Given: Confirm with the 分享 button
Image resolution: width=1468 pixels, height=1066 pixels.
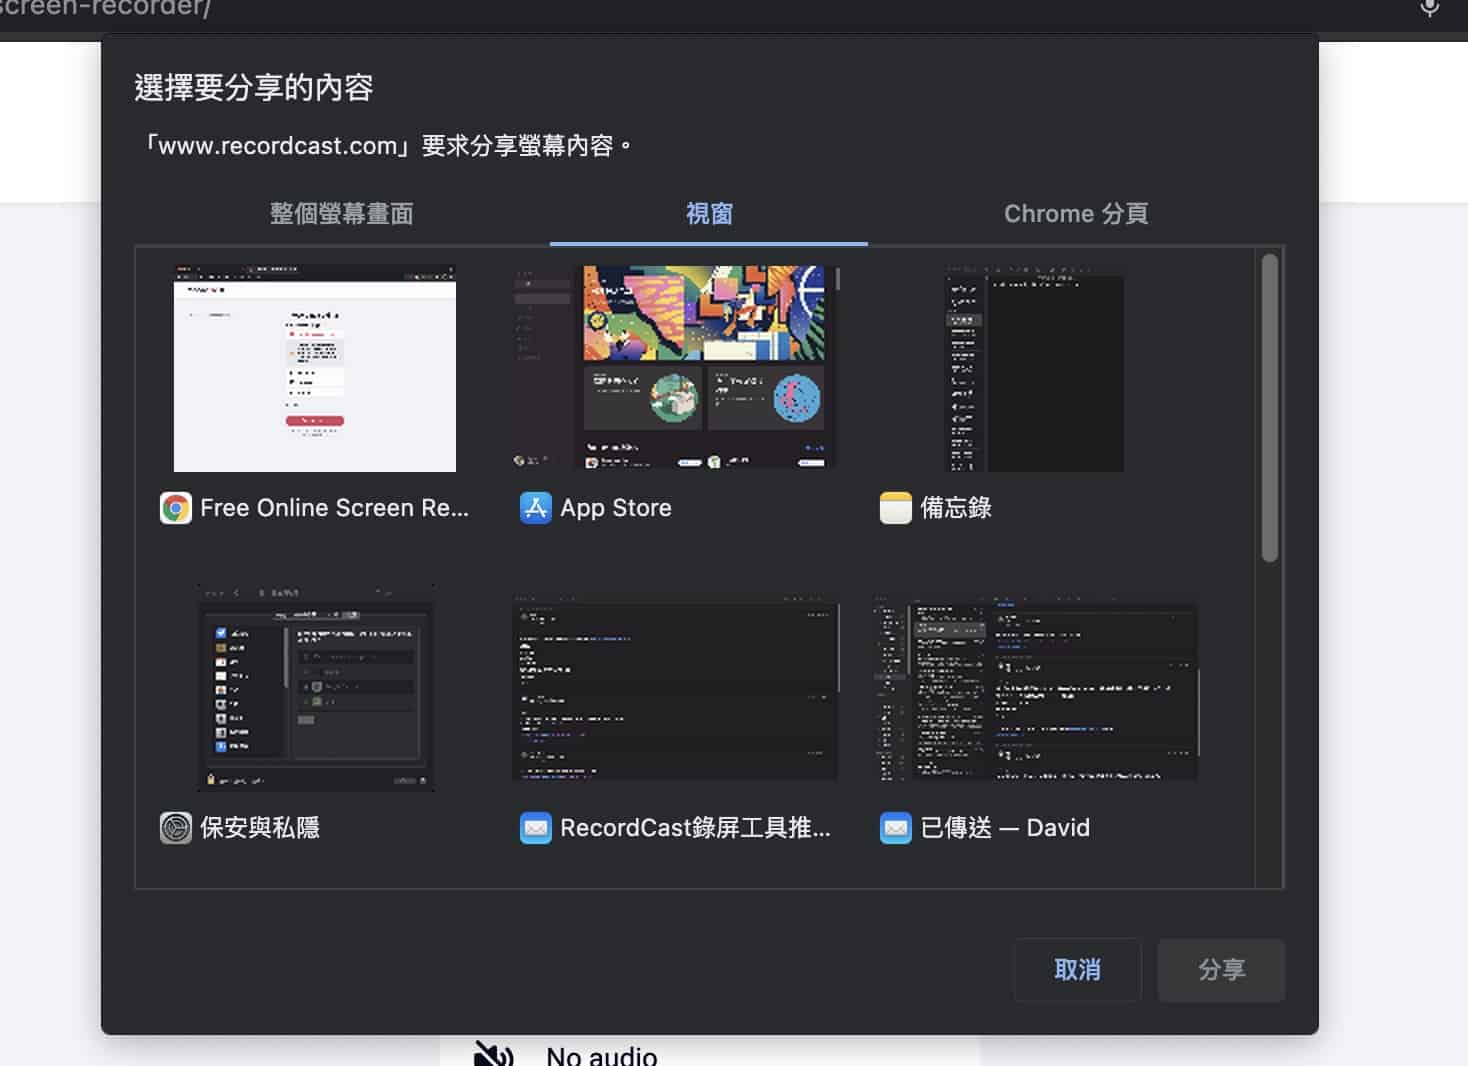Looking at the screenshot, I should click(x=1221, y=970).
